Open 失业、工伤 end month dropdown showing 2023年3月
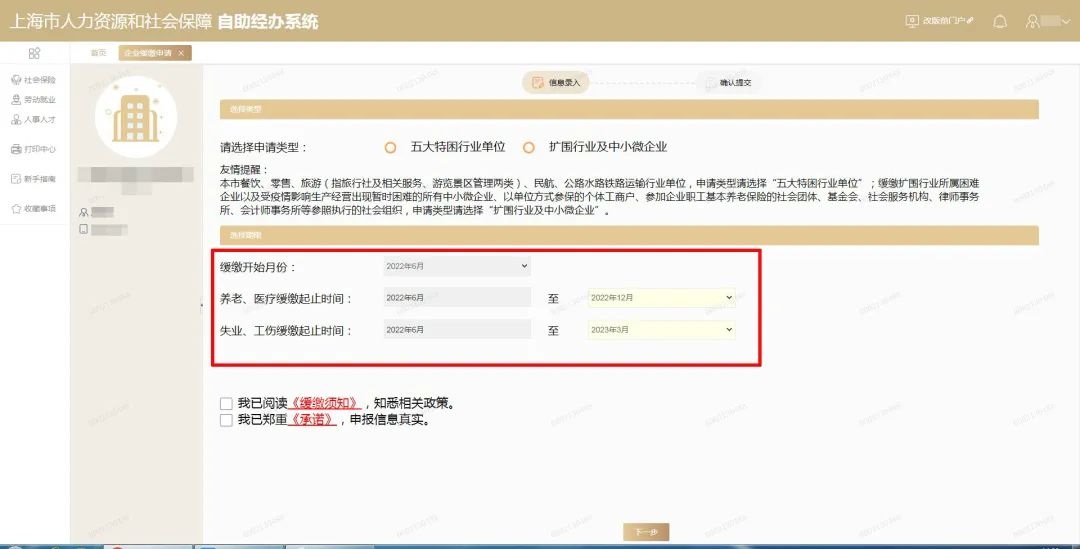Image resolution: width=1080 pixels, height=549 pixels. [x=661, y=330]
